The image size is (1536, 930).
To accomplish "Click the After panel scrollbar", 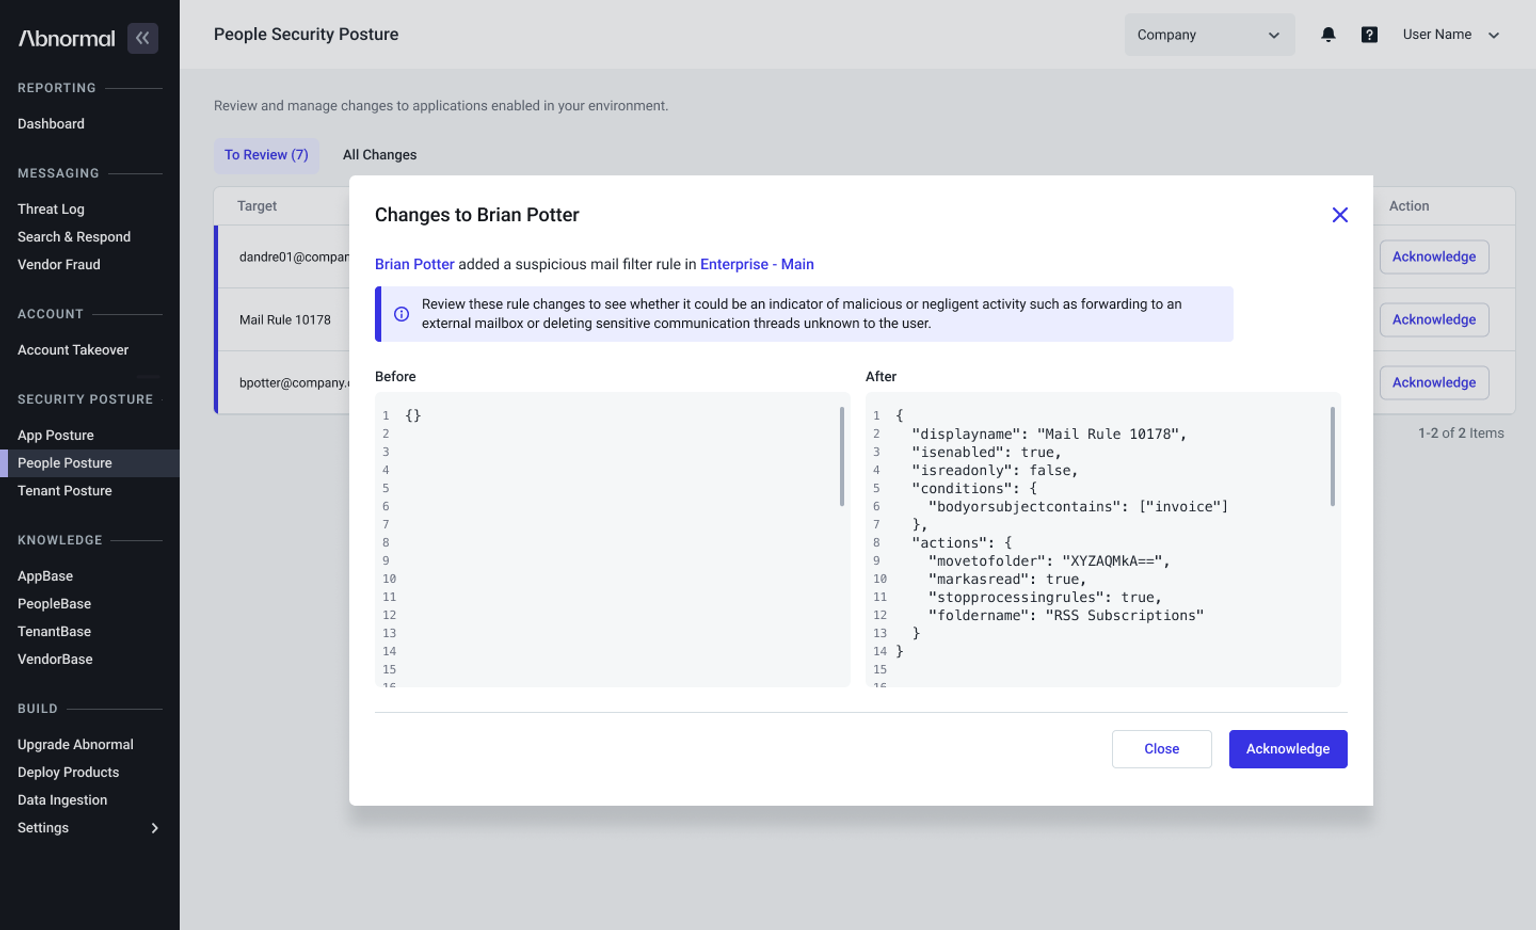I will [1332, 457].
